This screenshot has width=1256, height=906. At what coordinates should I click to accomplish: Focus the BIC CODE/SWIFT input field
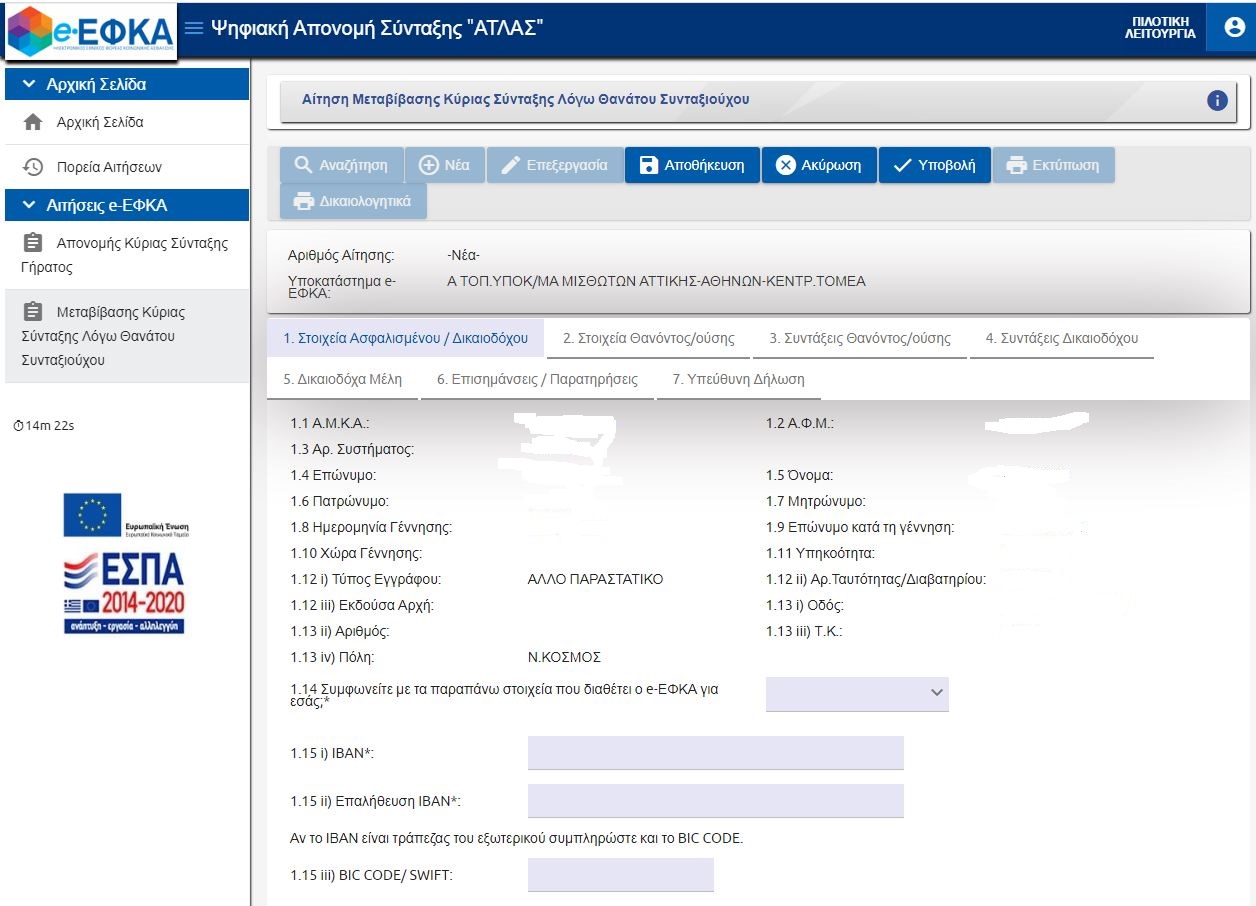pyautogui.click(x=620, y=874)
